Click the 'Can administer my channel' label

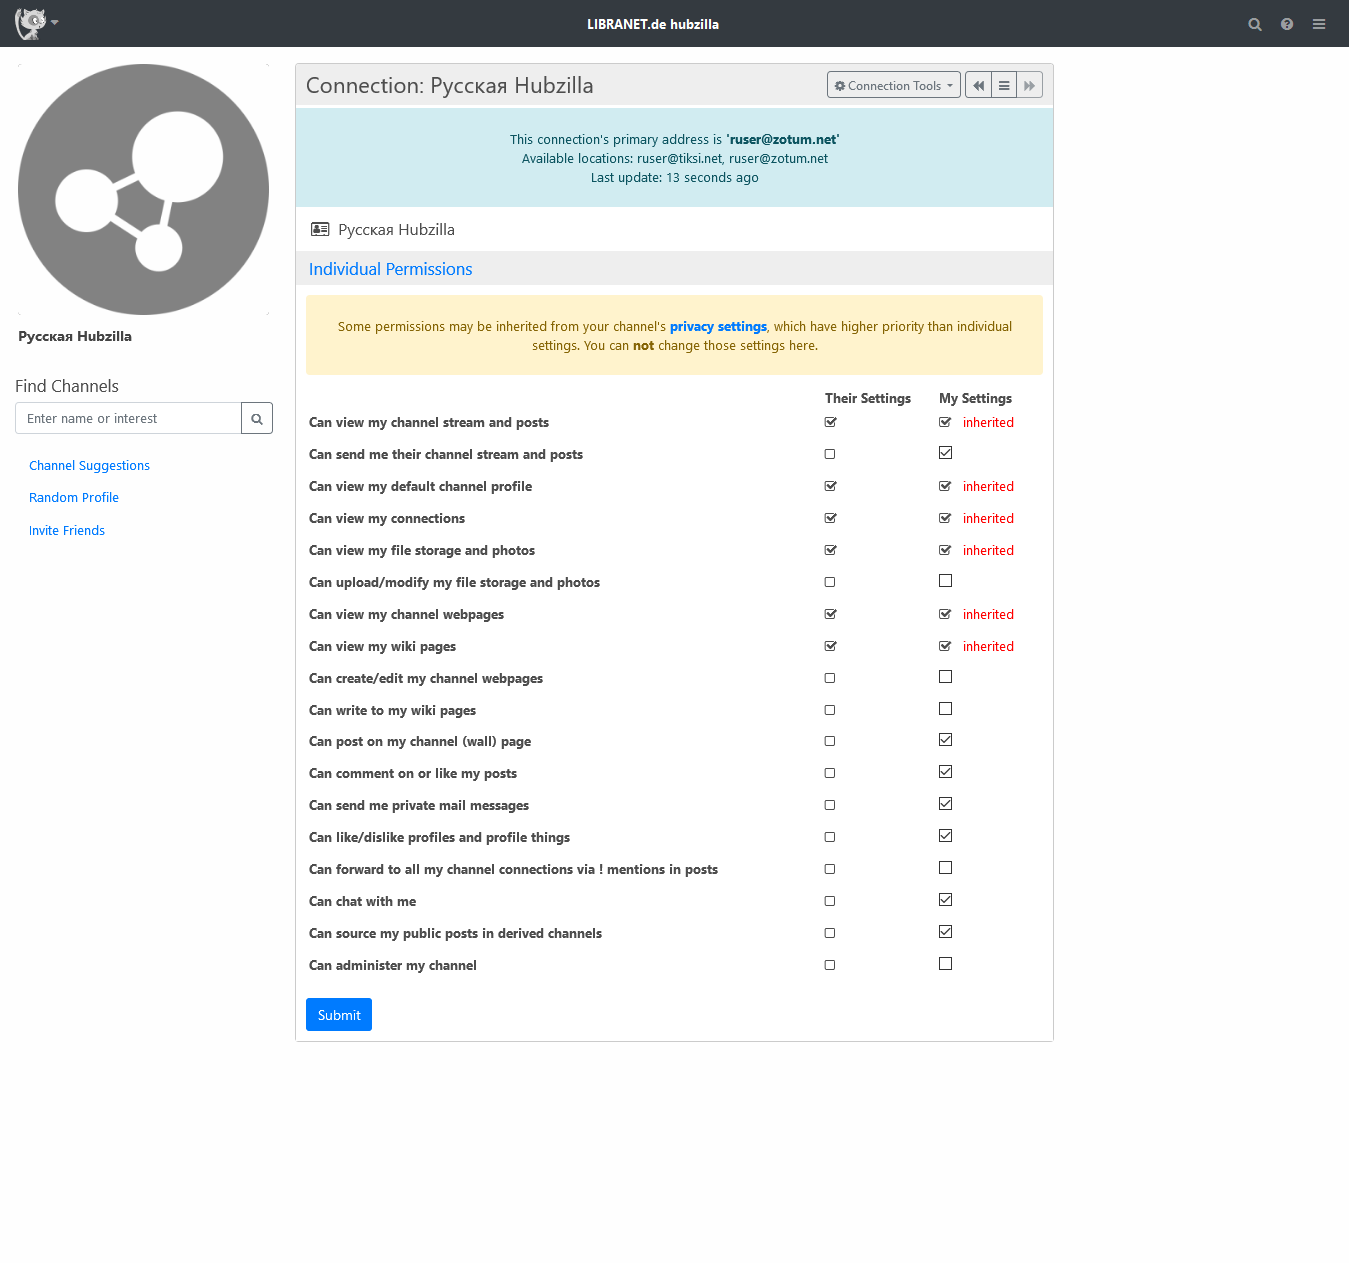[x=392, y=965]
